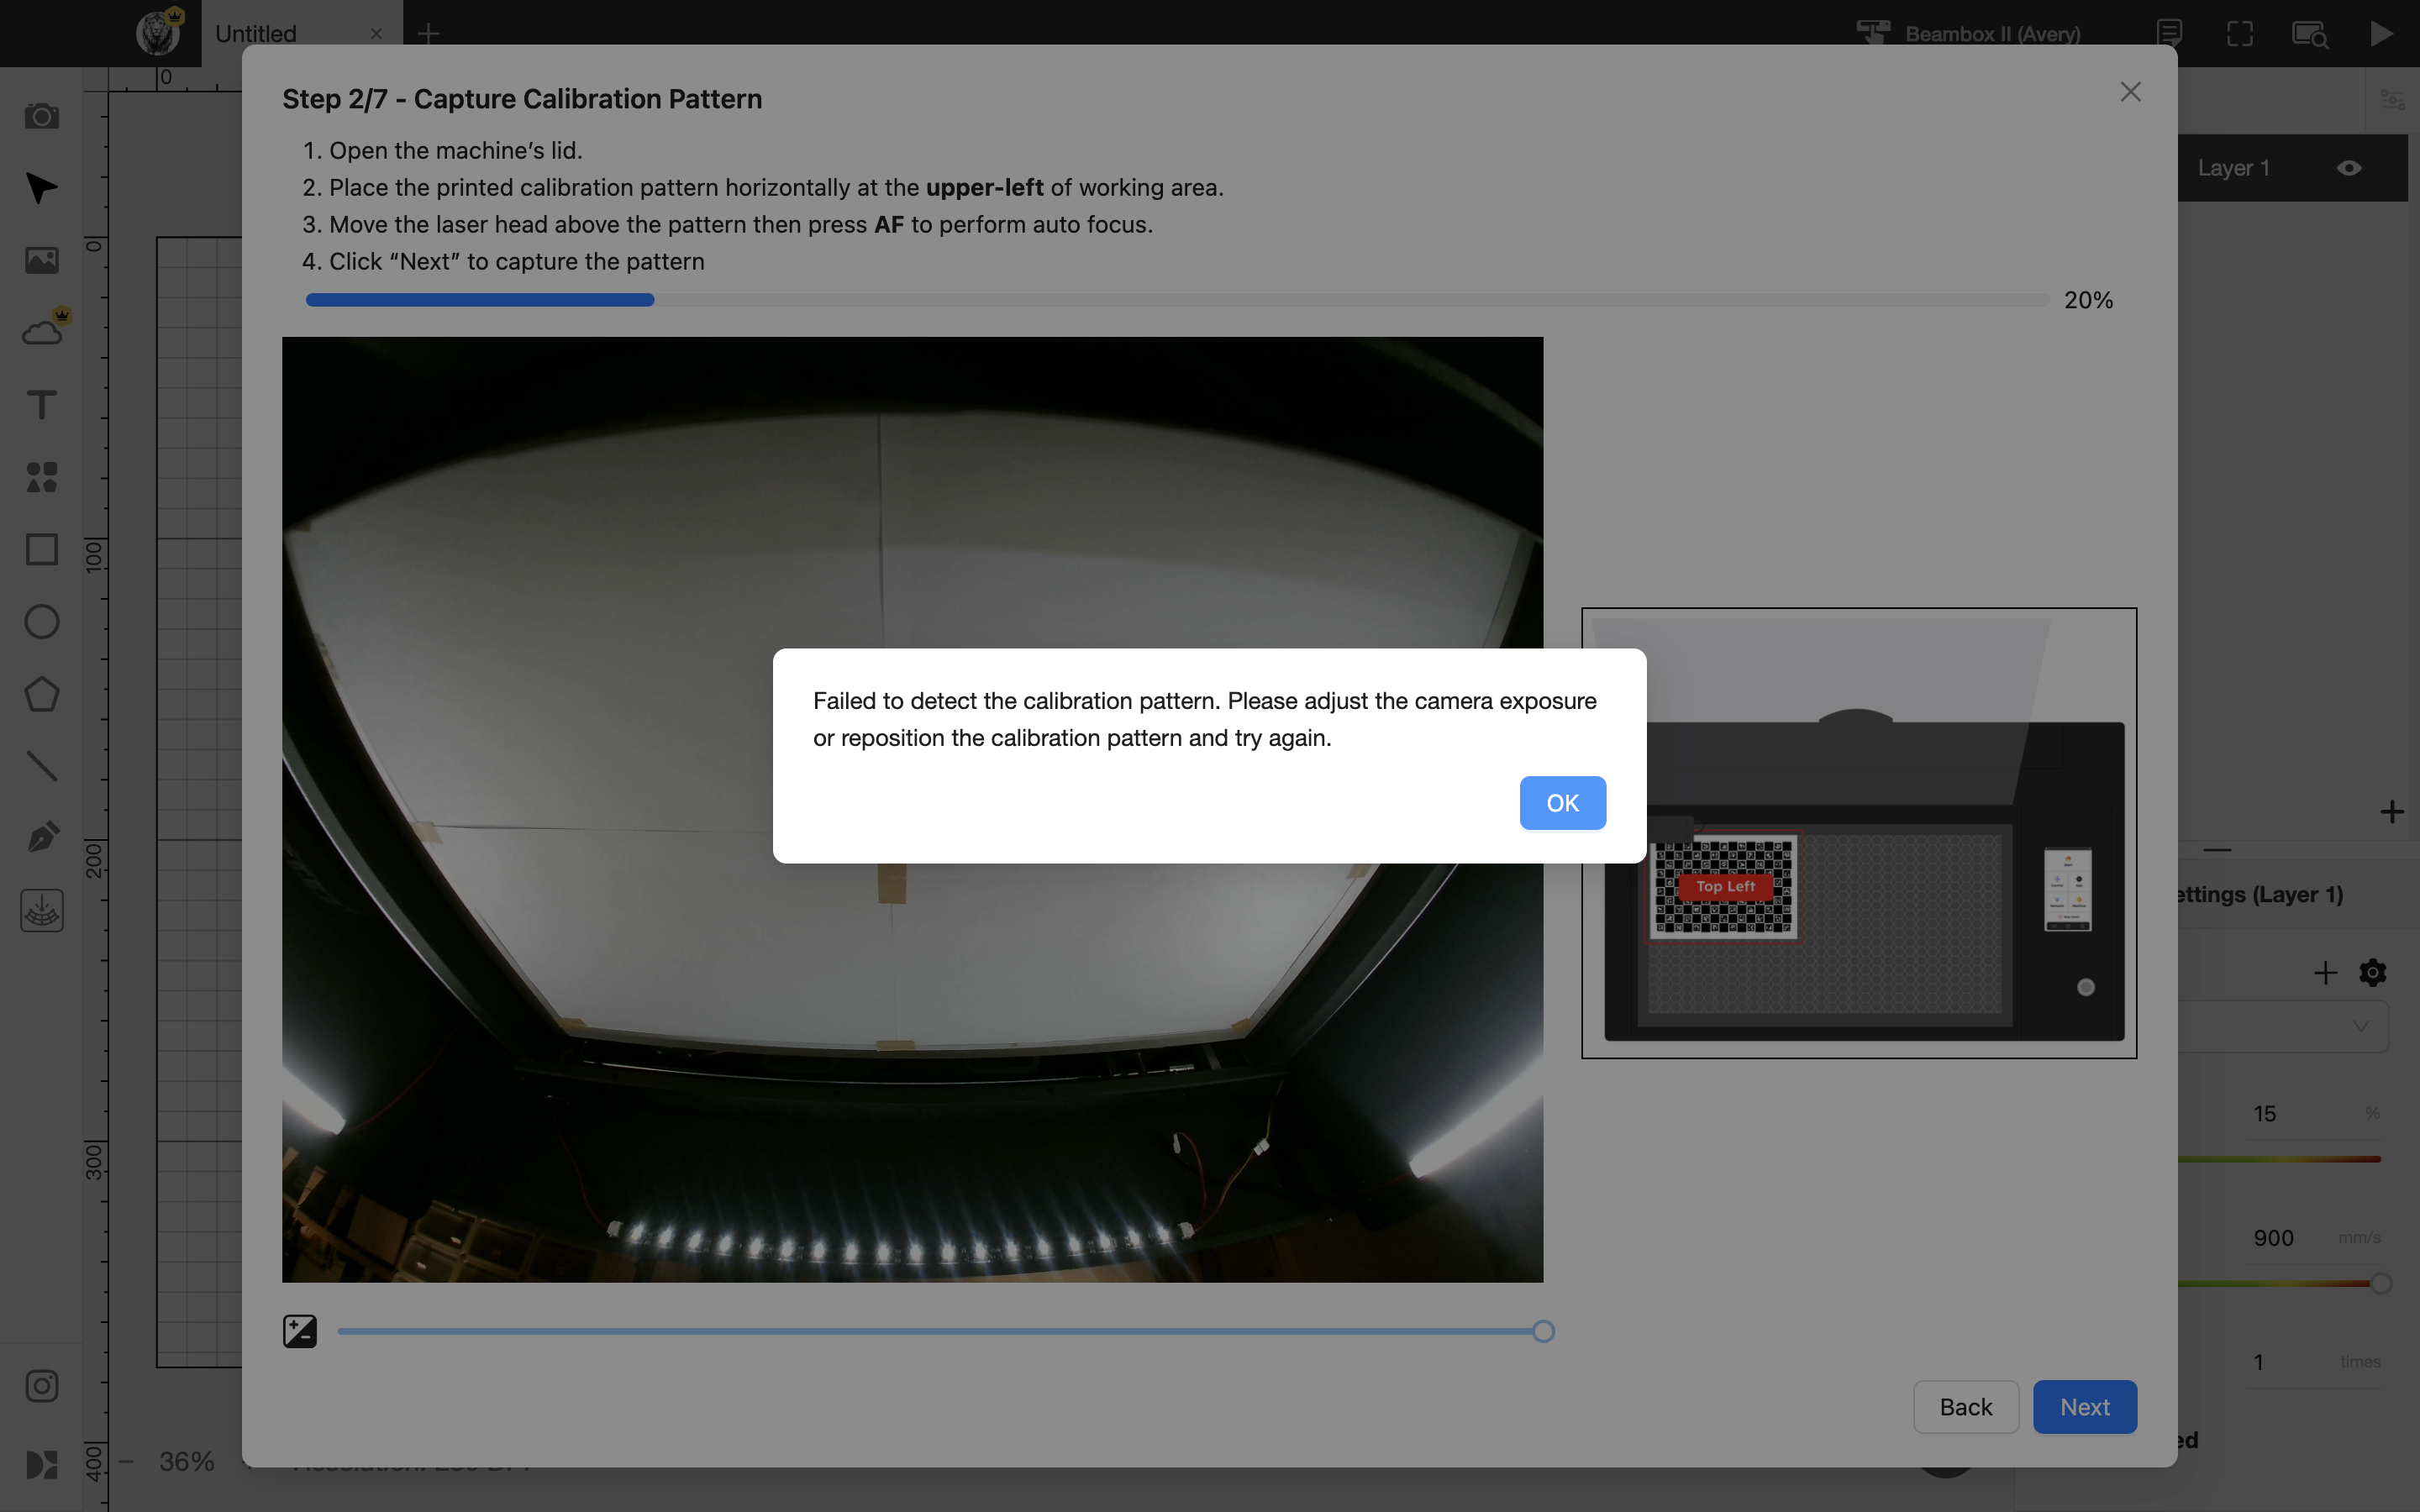Toggle visibility of Layer 1
The image size is (2420, 1512).
click(2349, 168)
